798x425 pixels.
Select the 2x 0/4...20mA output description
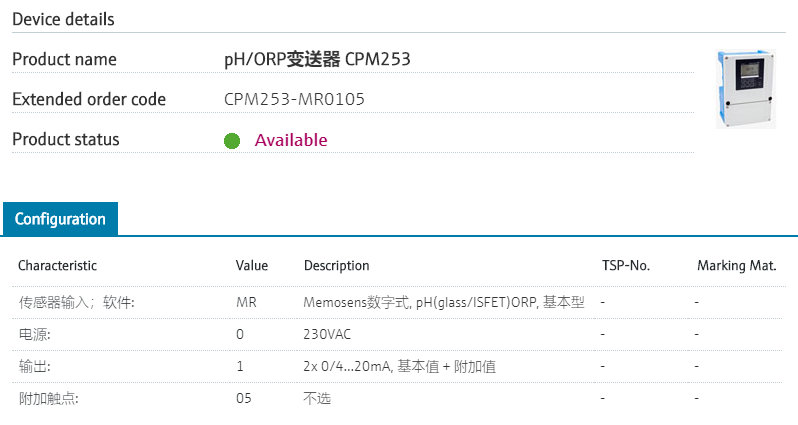coord(400,367)
